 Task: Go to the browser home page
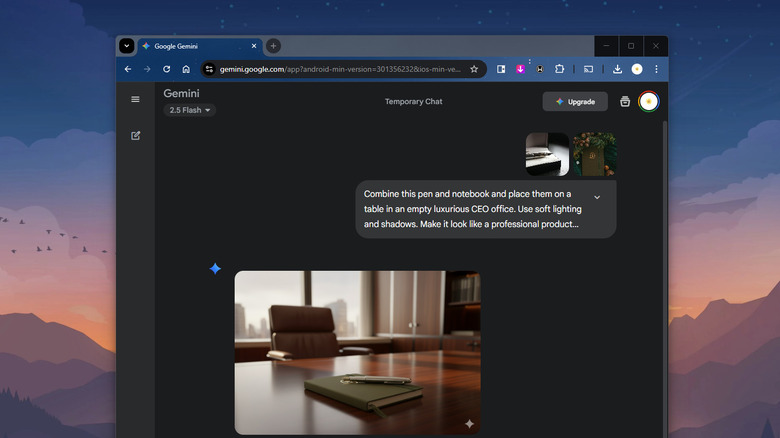point(186,69)
